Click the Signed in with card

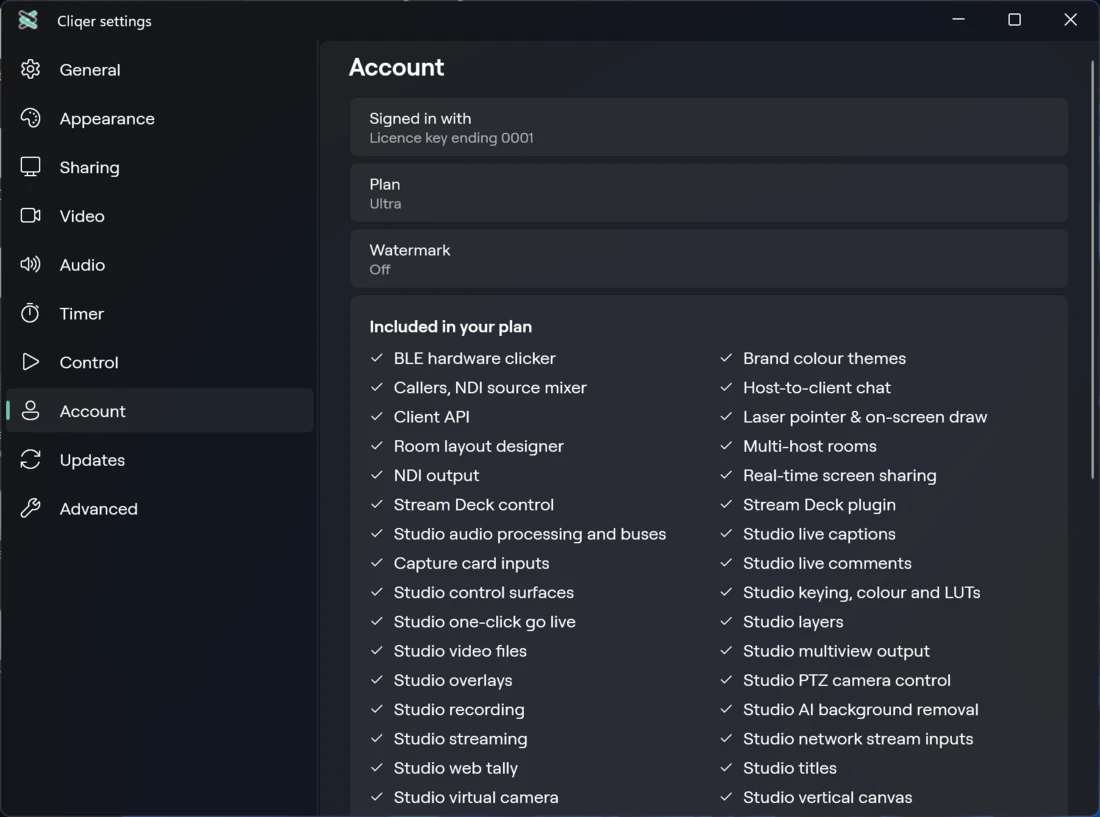tap(709, 127)
